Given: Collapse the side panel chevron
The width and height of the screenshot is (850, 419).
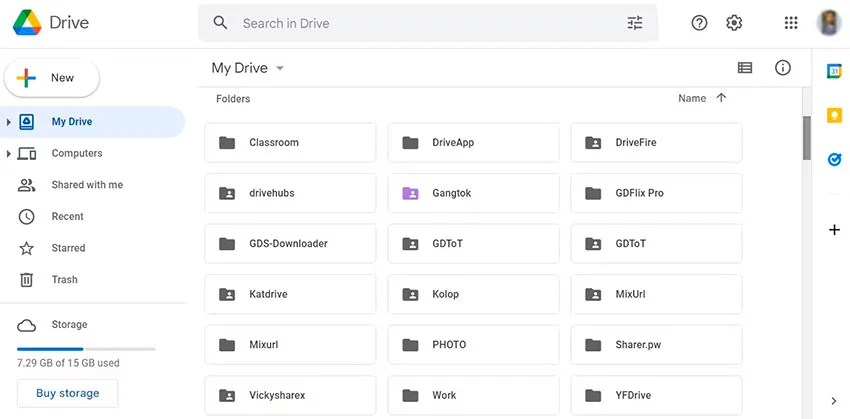Looking at the screenshot, I should click(x=834, y=401).
